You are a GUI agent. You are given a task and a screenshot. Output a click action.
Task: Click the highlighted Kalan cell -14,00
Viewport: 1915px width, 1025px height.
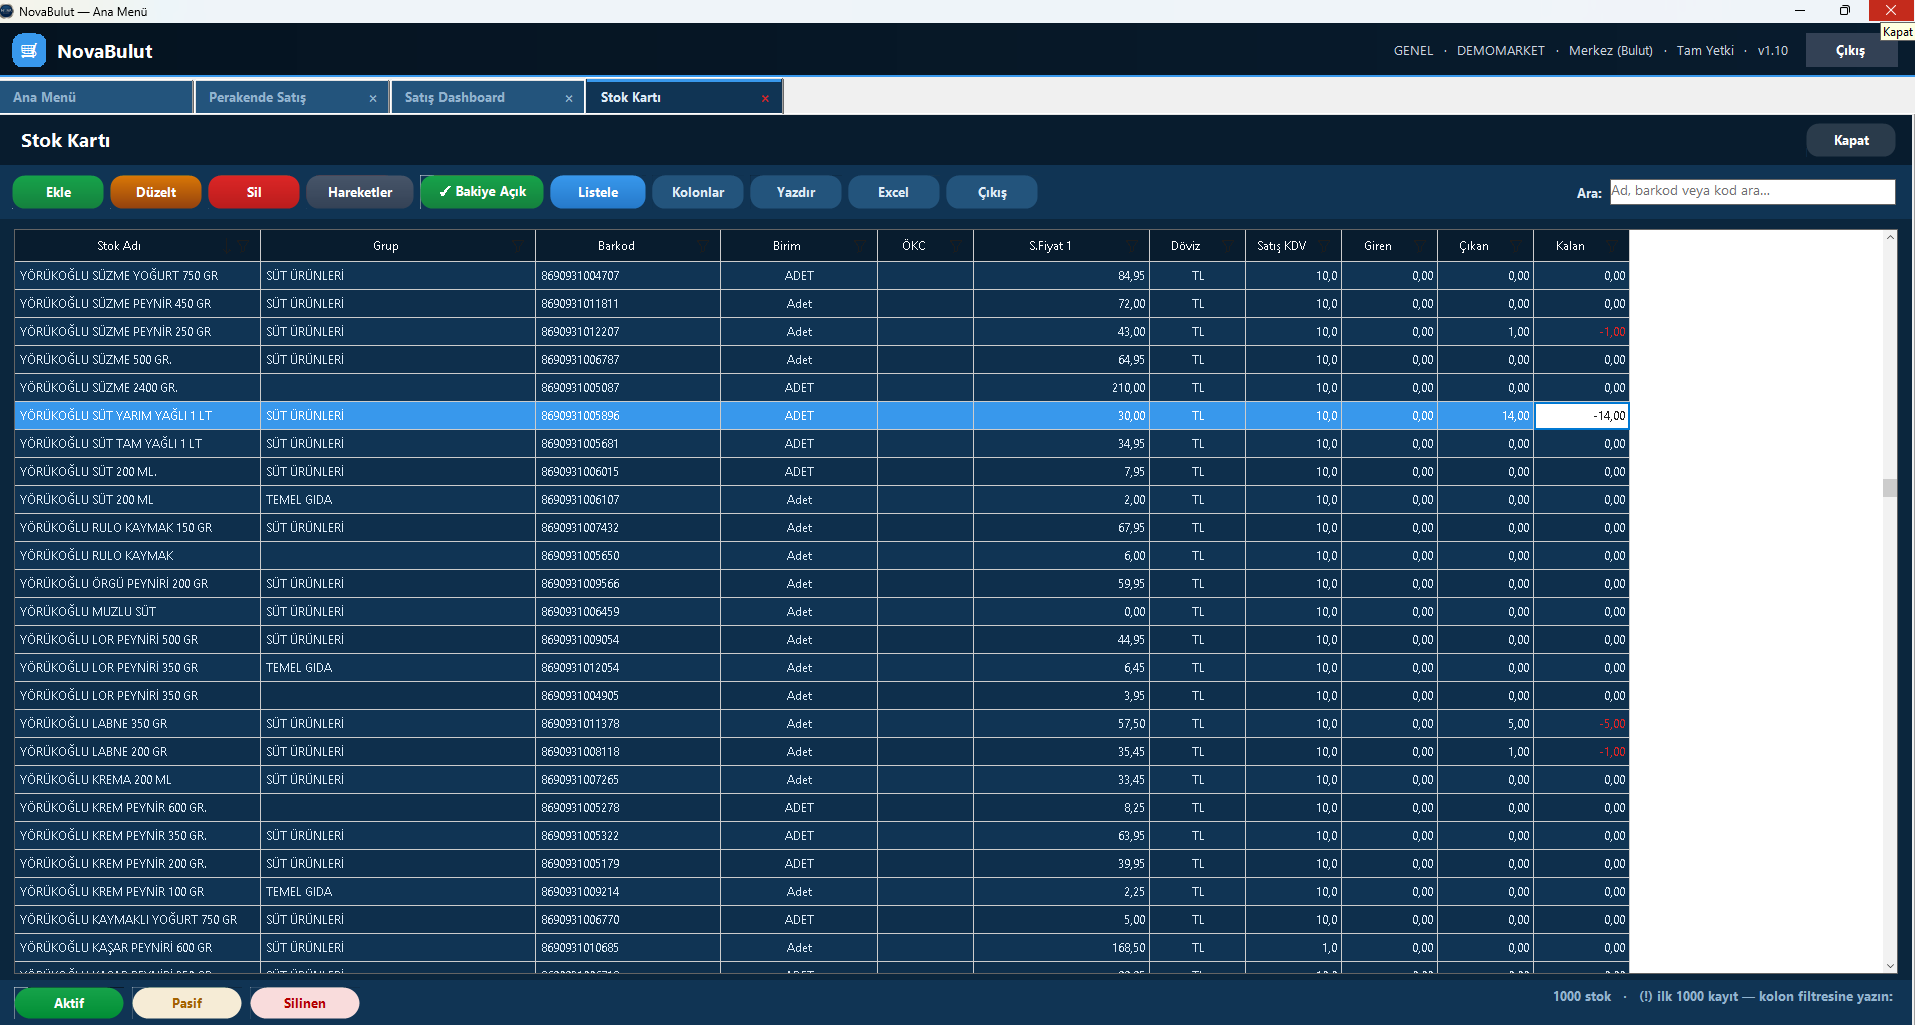click(1582, 415)
